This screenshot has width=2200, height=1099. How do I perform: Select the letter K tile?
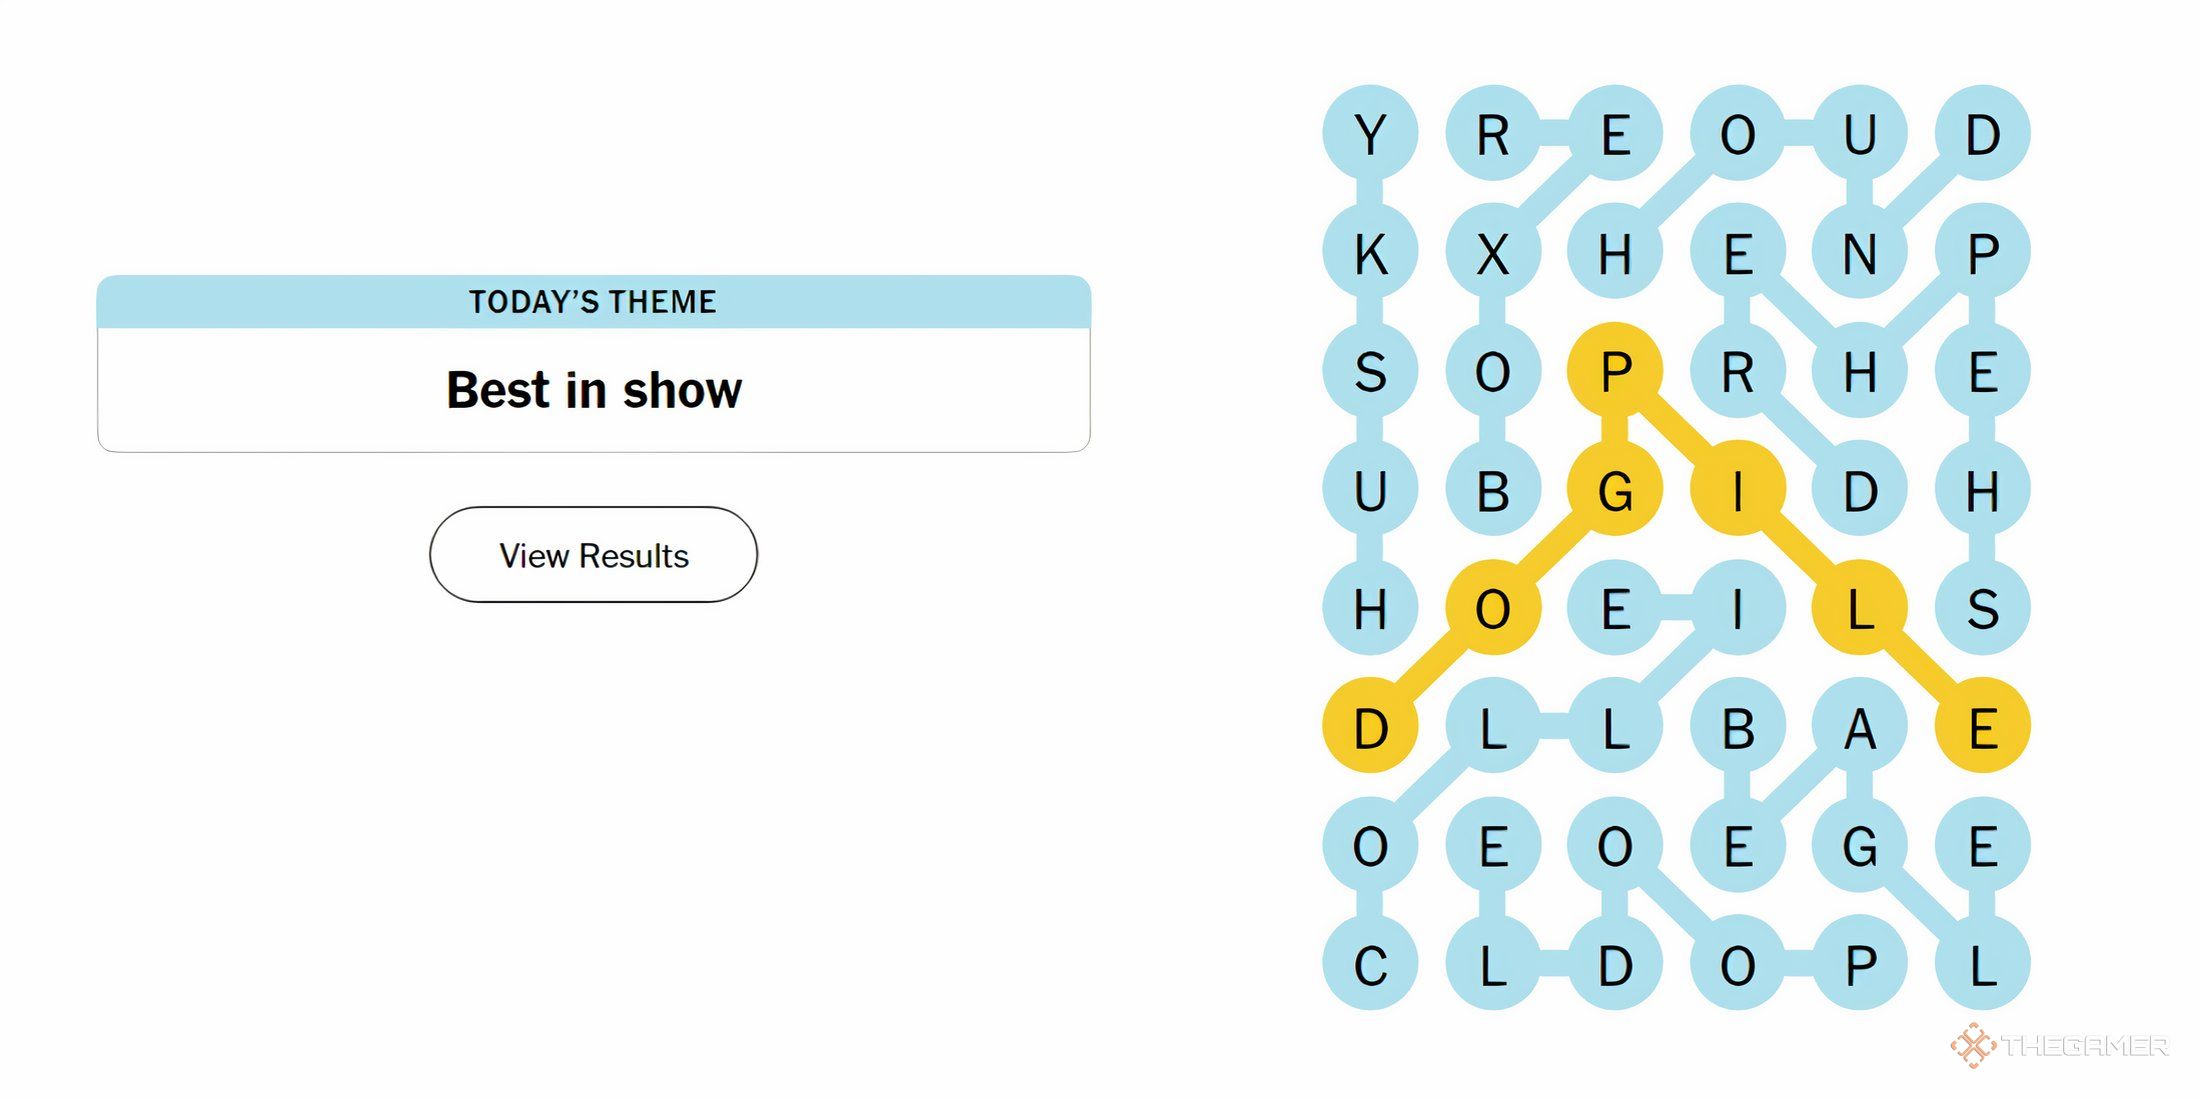click(x=1370, y=253)
